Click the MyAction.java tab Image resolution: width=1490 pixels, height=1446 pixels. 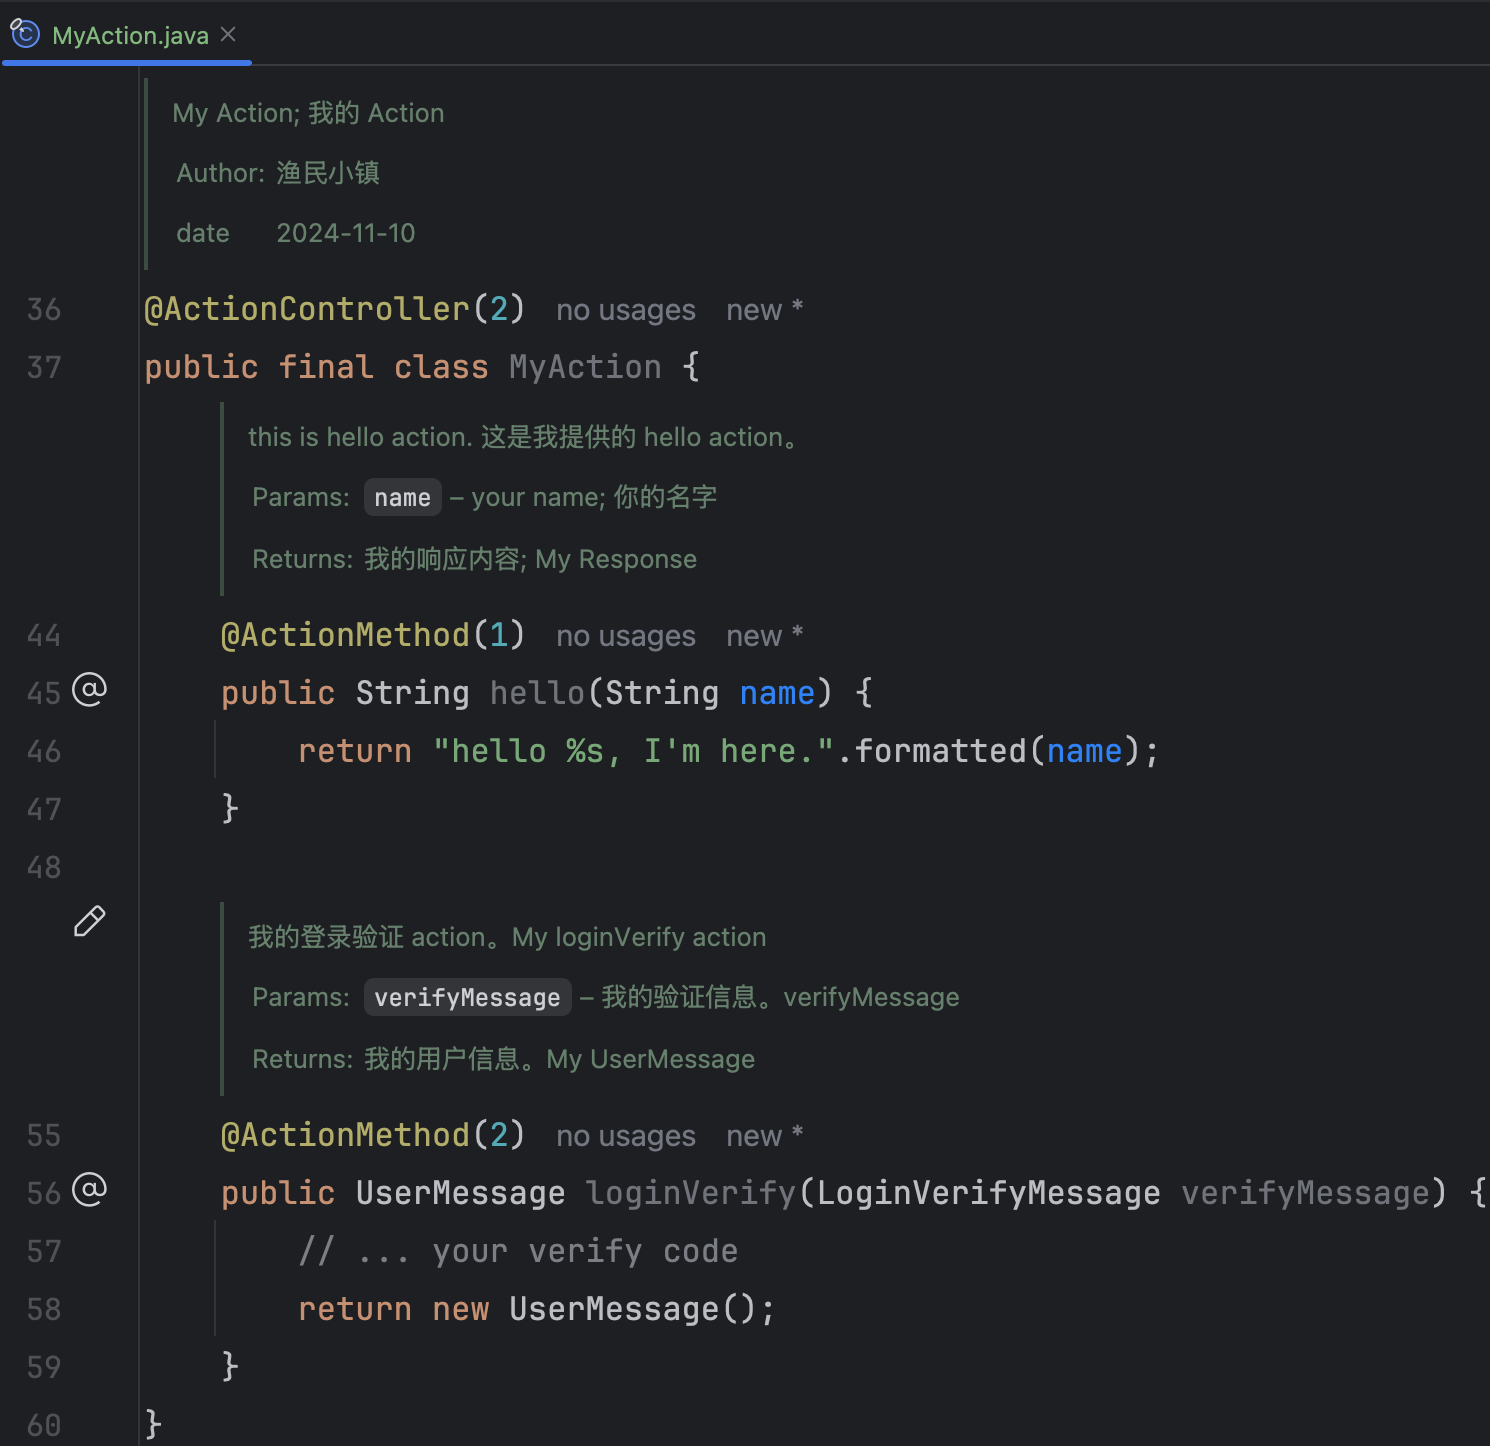[x=130, y=36]
